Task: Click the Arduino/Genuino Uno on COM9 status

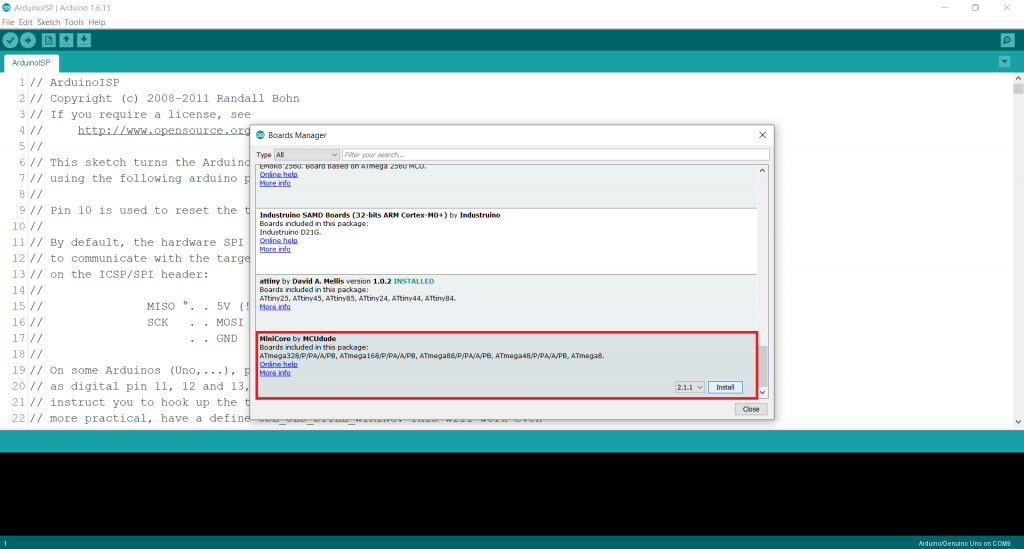Action: pos(964,543)
